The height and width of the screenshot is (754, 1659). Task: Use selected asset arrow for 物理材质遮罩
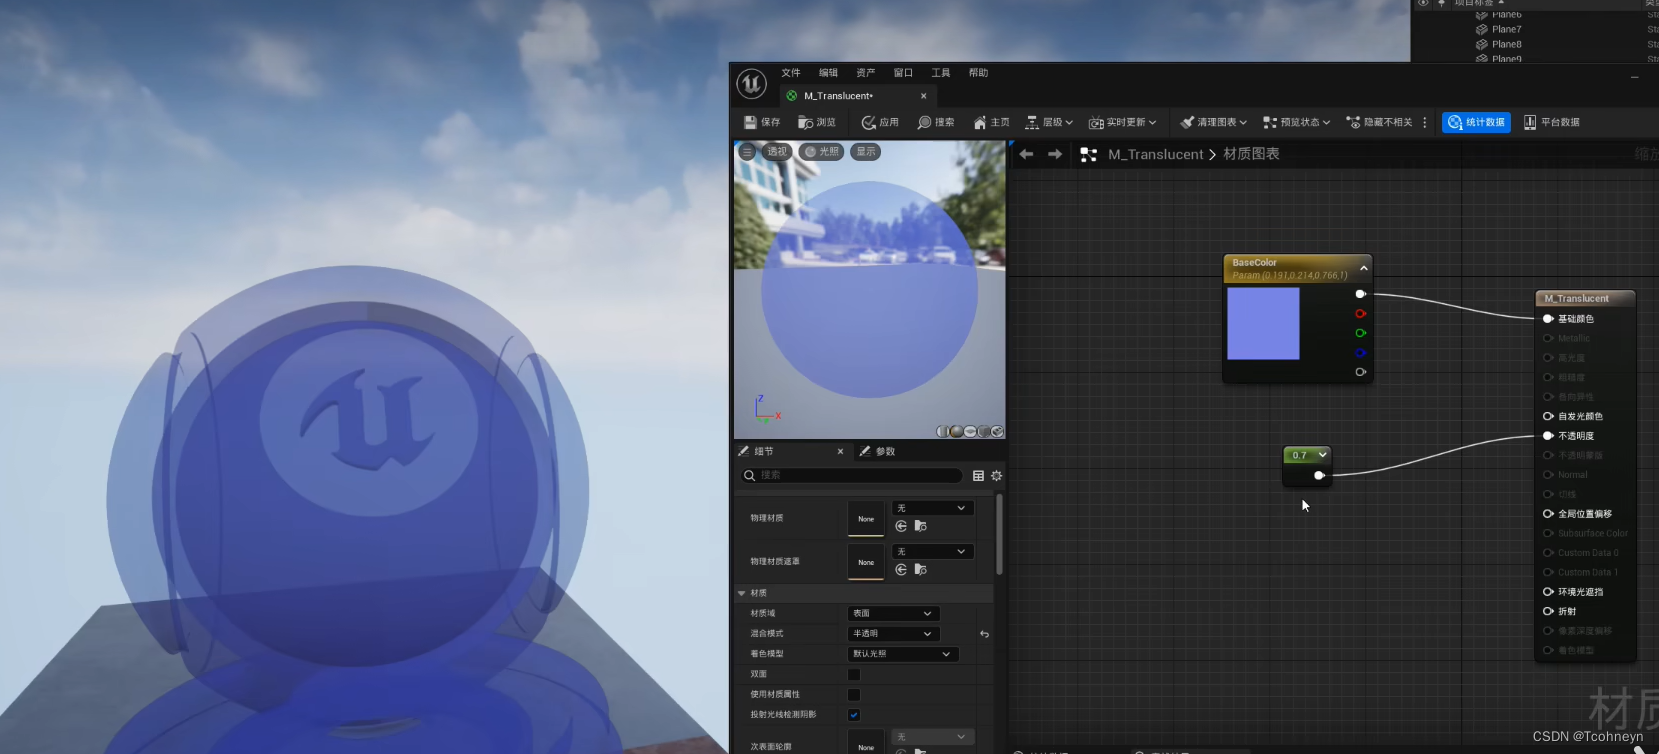[x=901, y=570]
